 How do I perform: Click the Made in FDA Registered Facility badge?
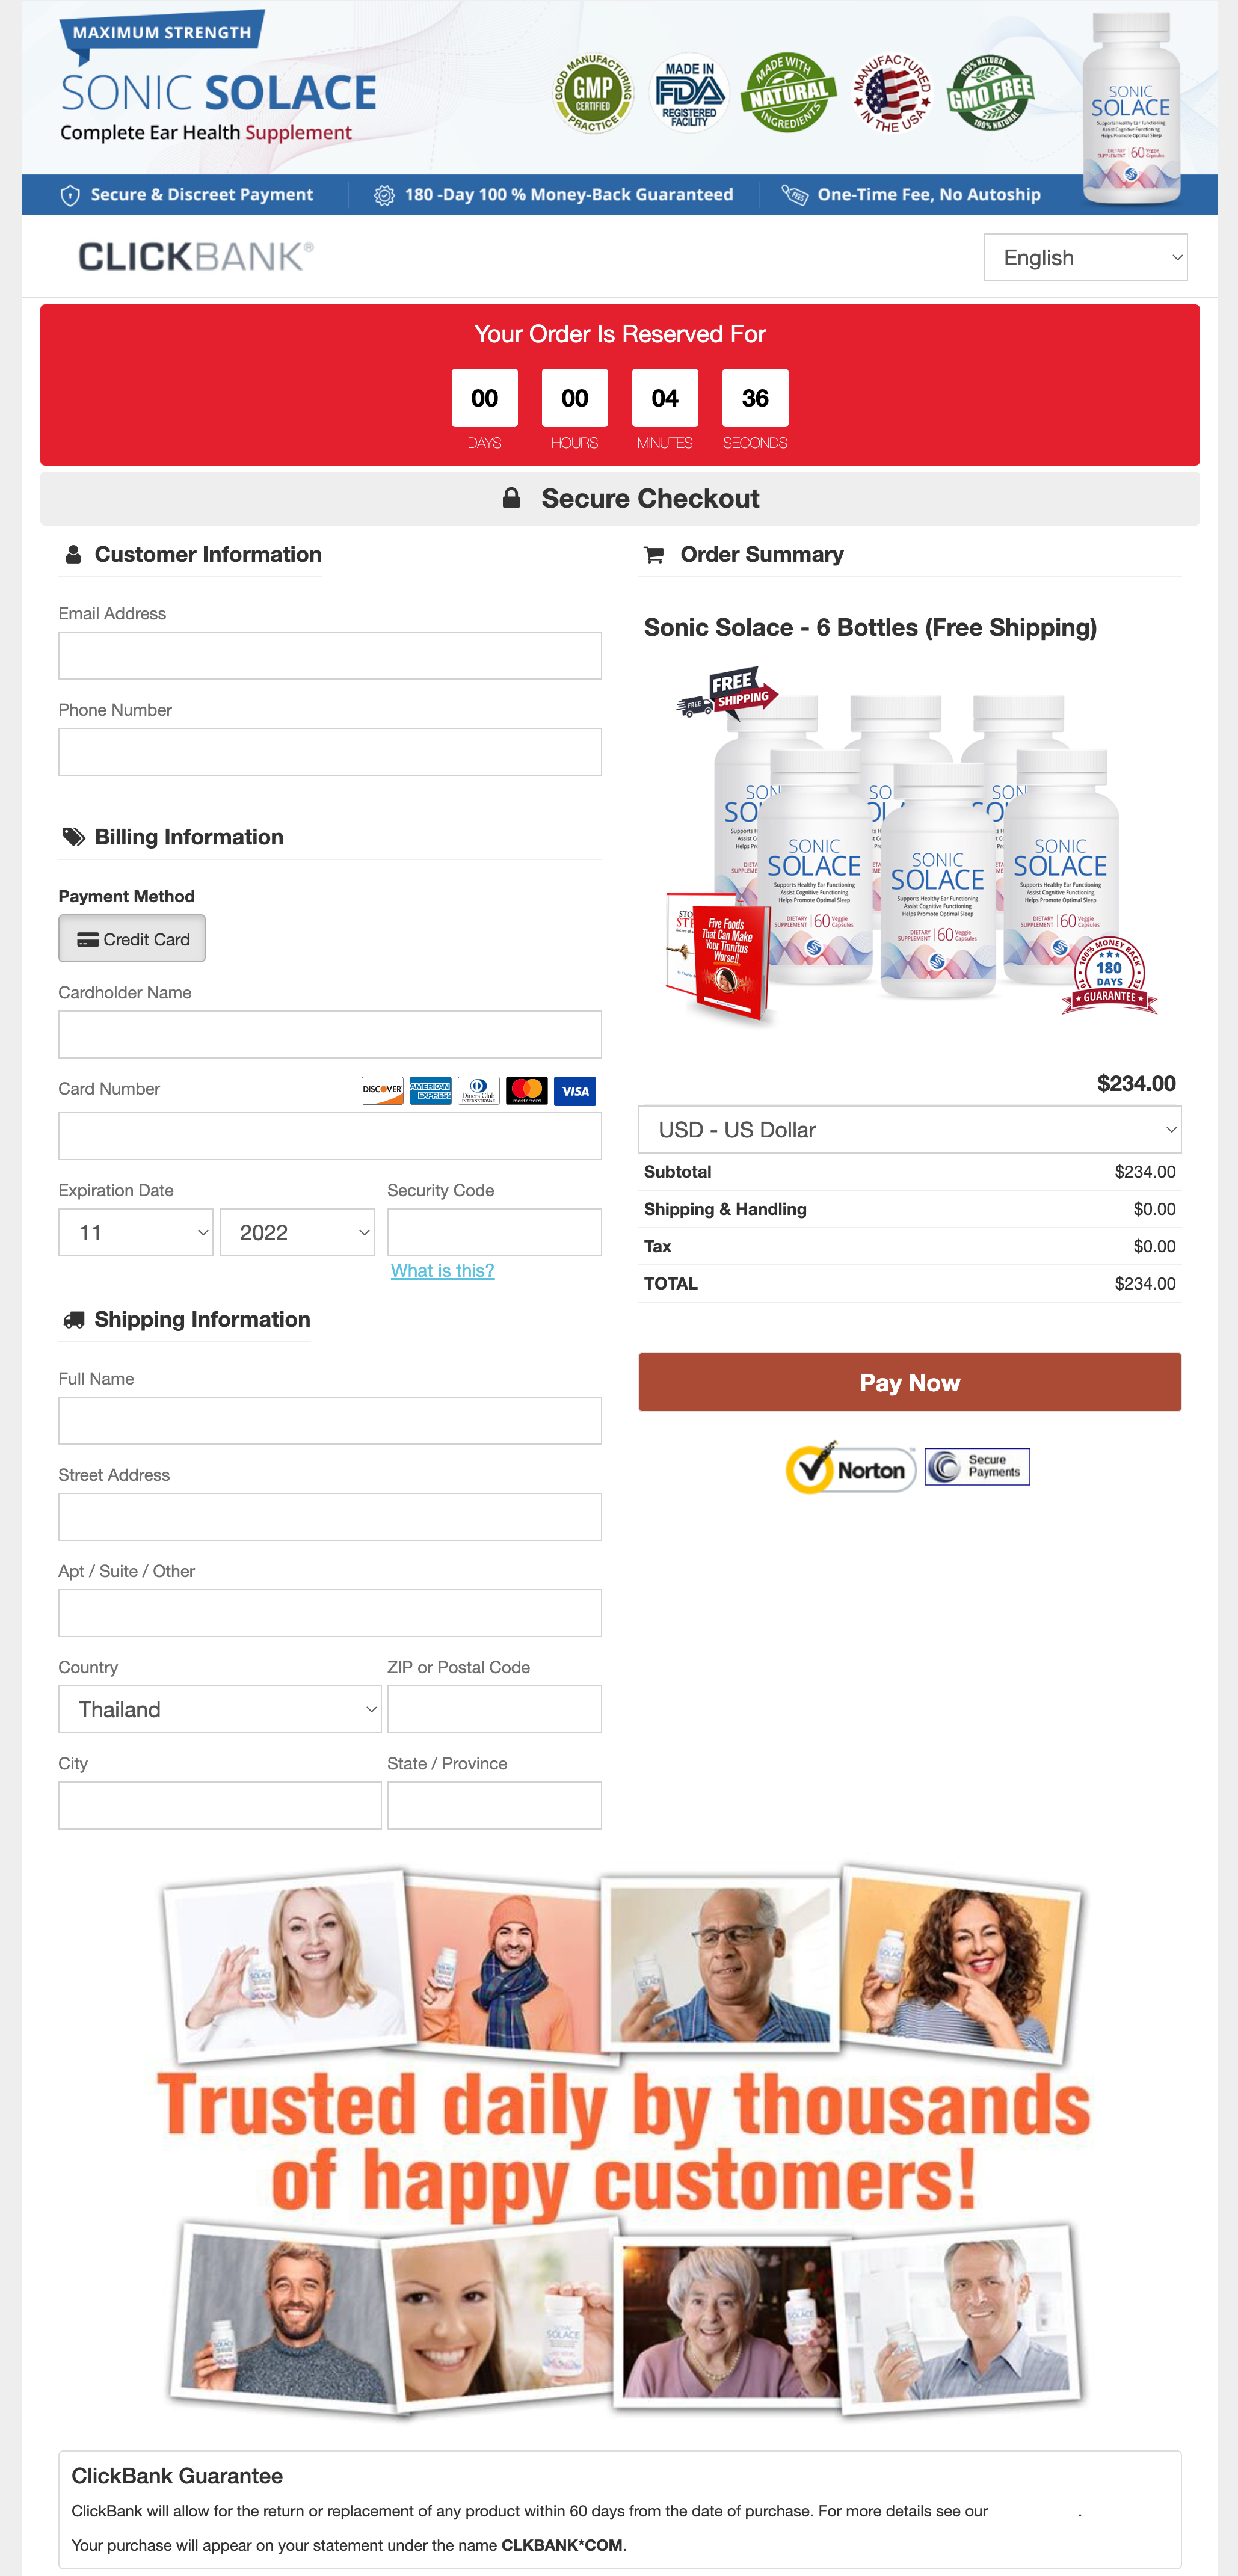(x=689, y=93)
